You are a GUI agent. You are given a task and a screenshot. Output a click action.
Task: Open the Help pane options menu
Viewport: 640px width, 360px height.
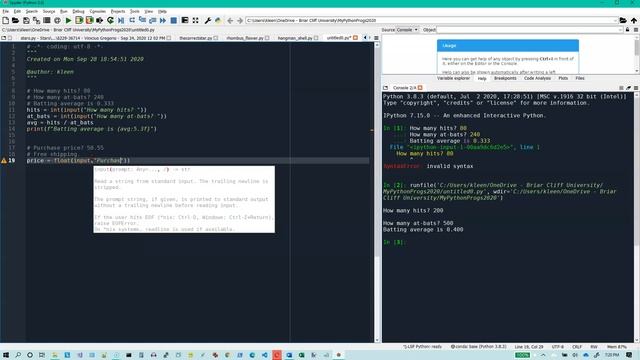click(636, 30)
